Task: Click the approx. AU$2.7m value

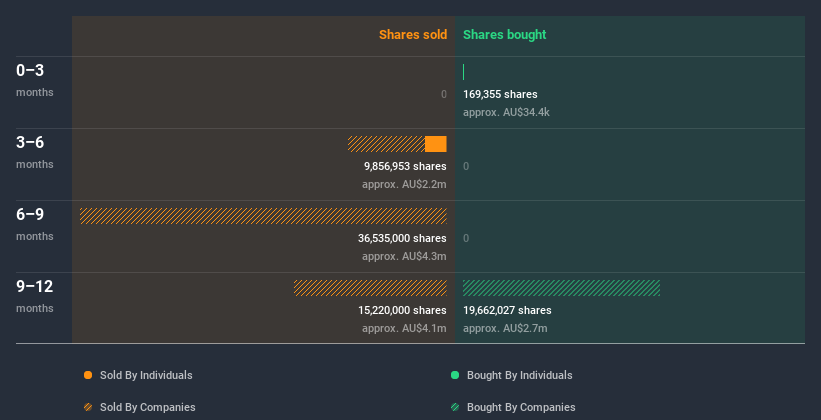Action: (x=505, y=329)
